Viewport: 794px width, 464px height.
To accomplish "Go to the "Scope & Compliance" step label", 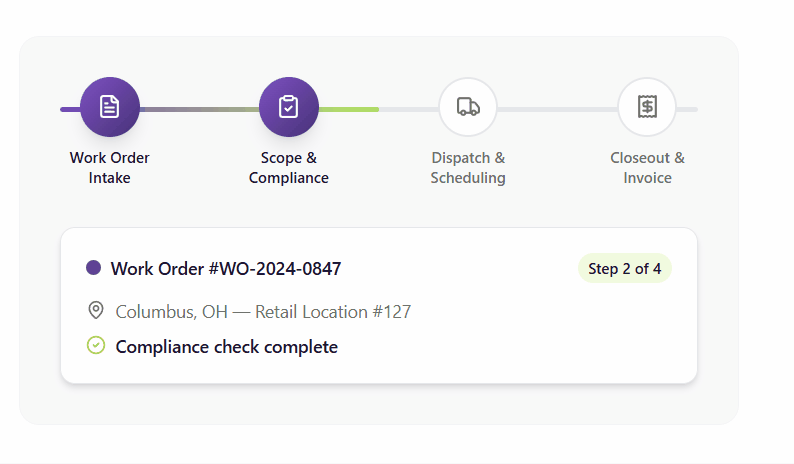I will click(x=289, y=168).
